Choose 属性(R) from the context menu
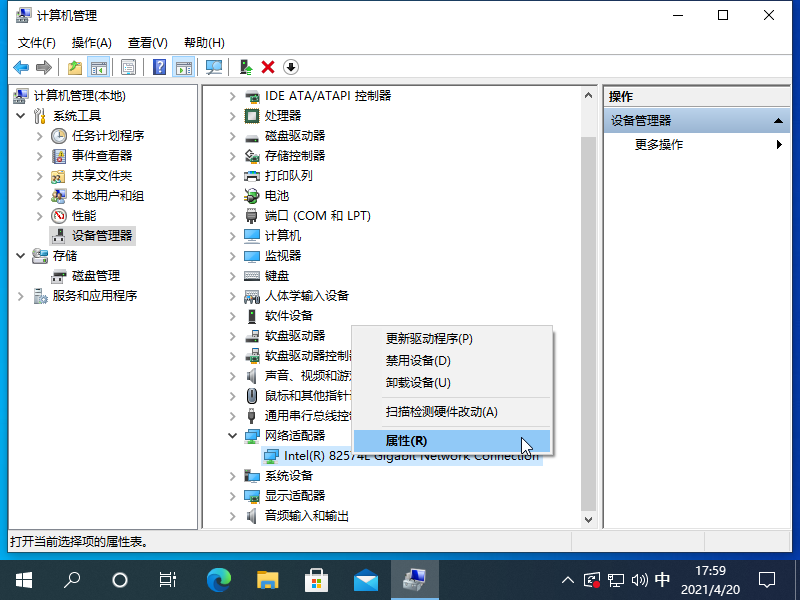The image size is (800, 600). pyautogui.click(x=406, y=441)
